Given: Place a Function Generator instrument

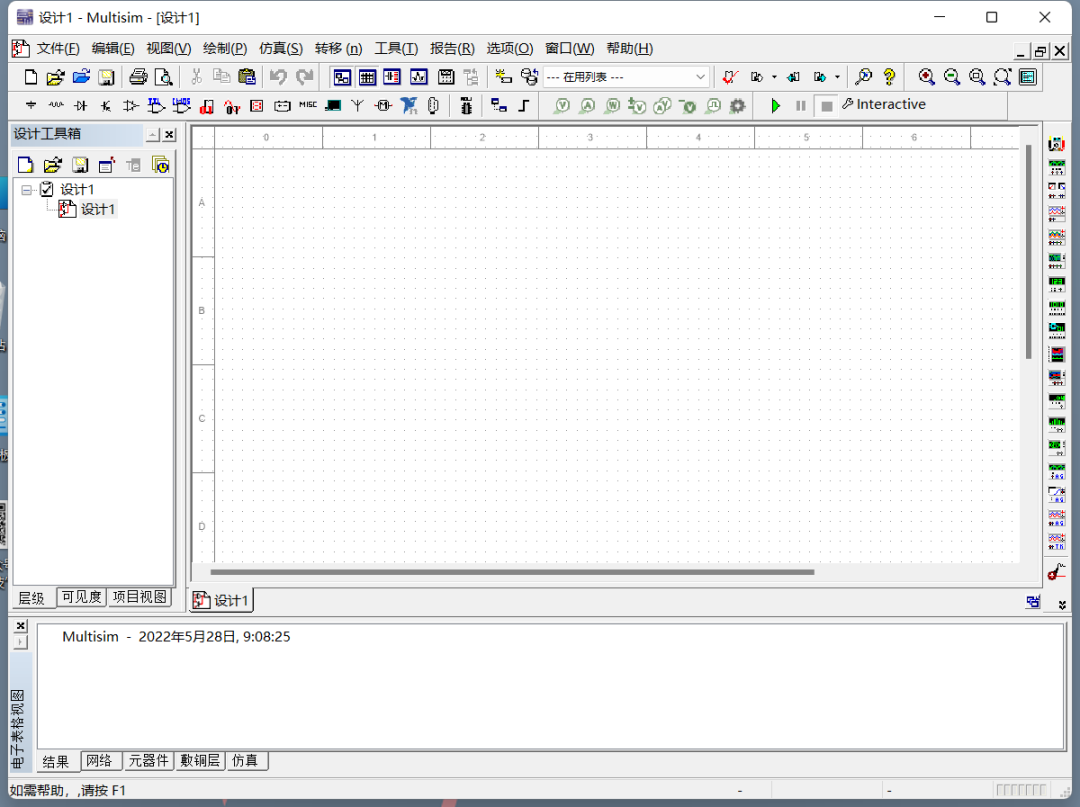Looking at the screenshot, I should tap(1057, 166).
